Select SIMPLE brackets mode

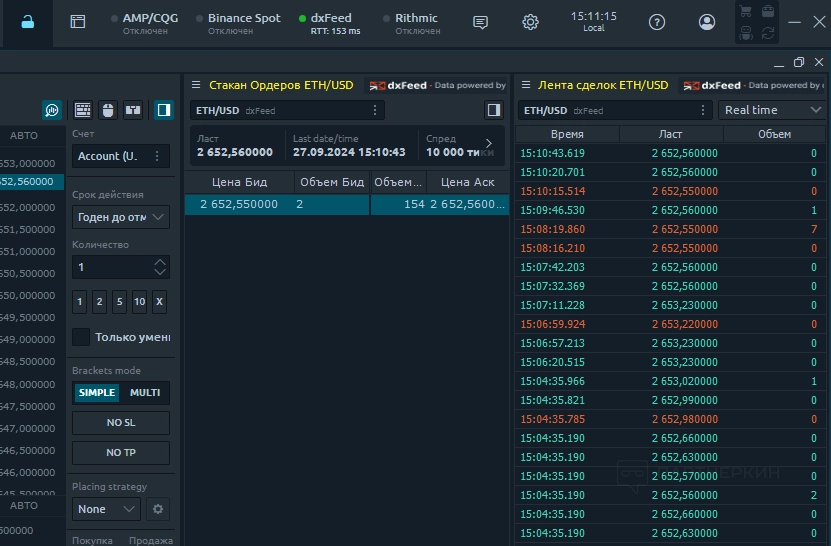point(96,393)
